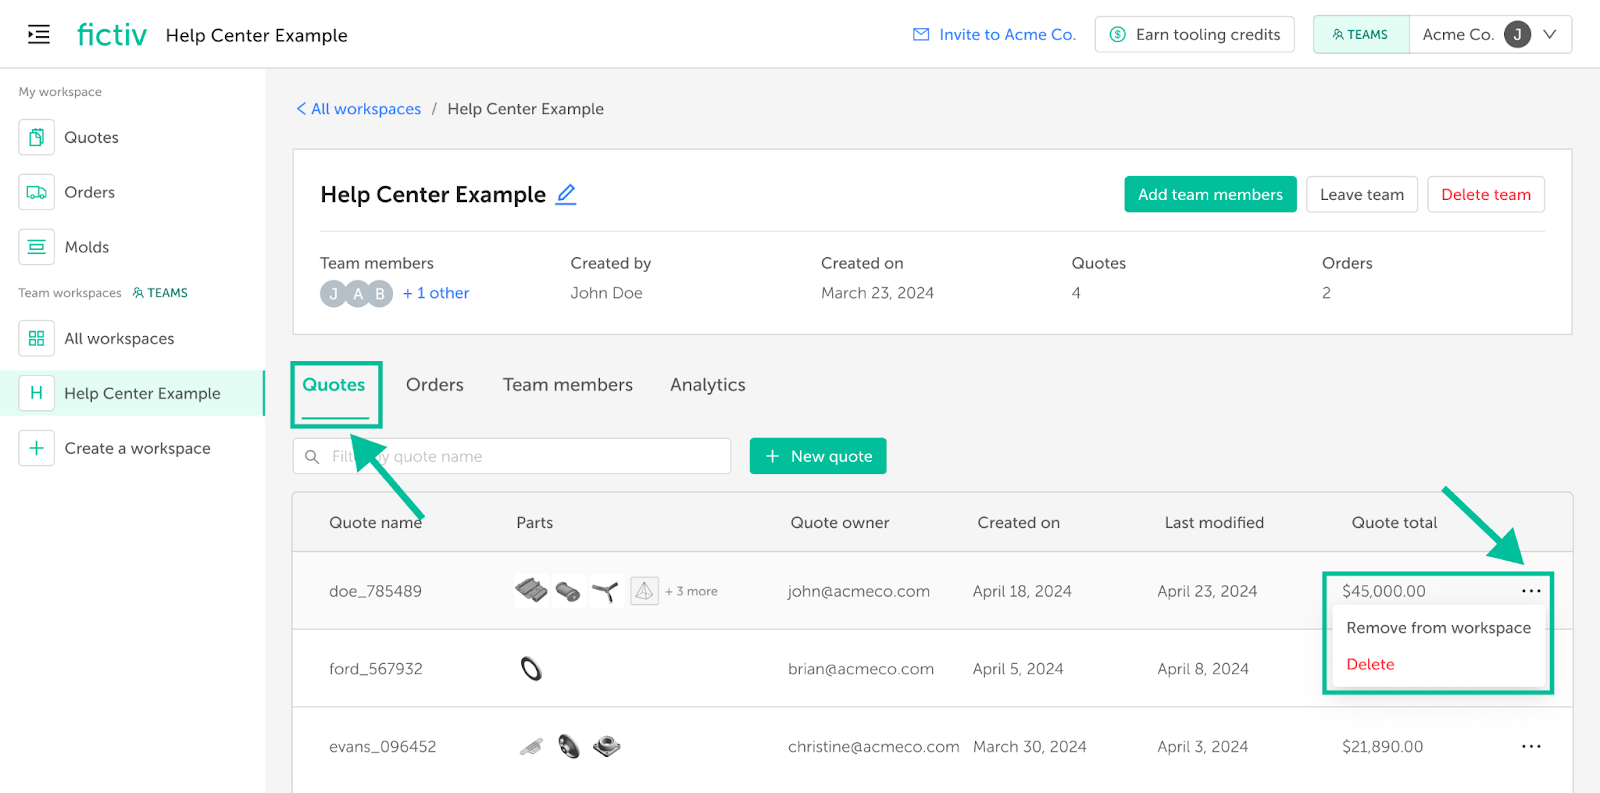Click the triangle placeholder part icon in doe_785489 row
Screen dimensions: 1600x793
pos(644,591)
